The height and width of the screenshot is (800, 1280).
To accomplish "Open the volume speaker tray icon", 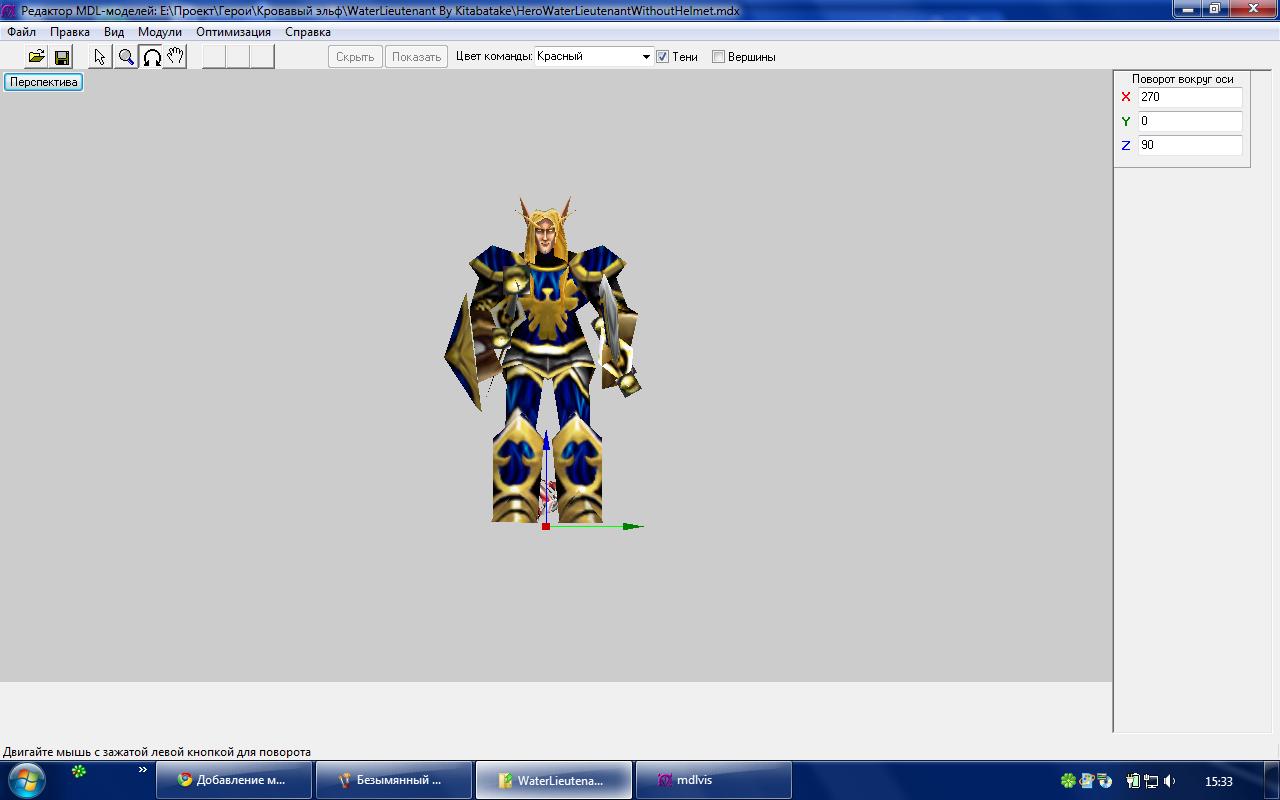I will point(1170,781).
